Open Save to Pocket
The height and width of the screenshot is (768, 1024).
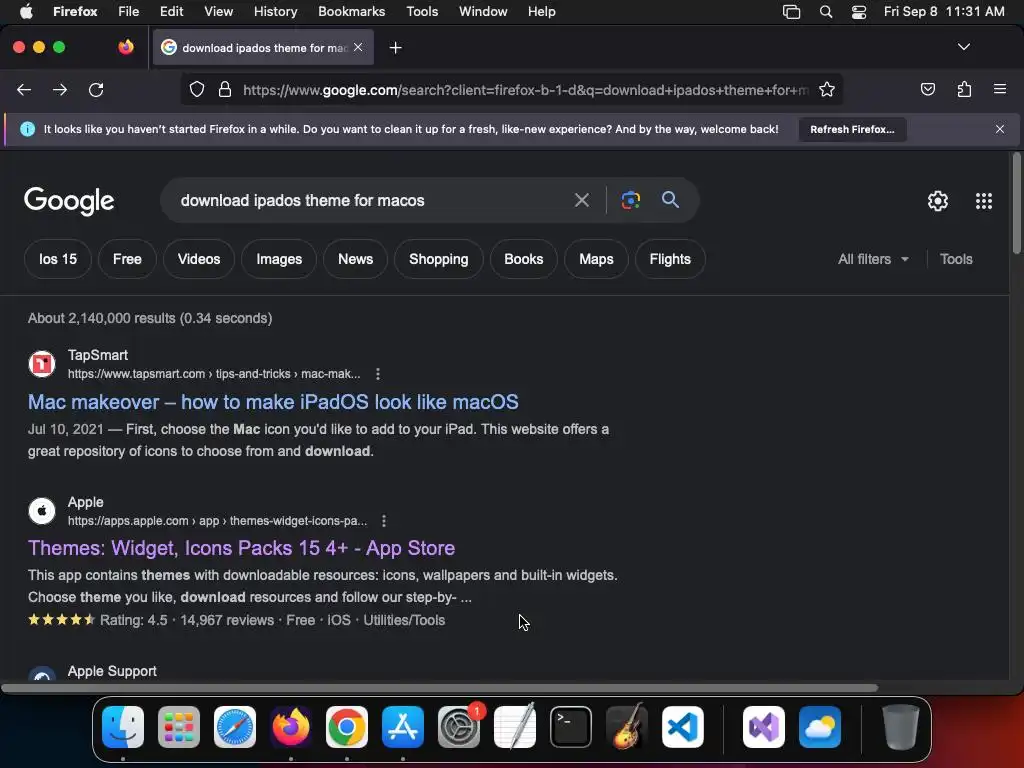927,89
